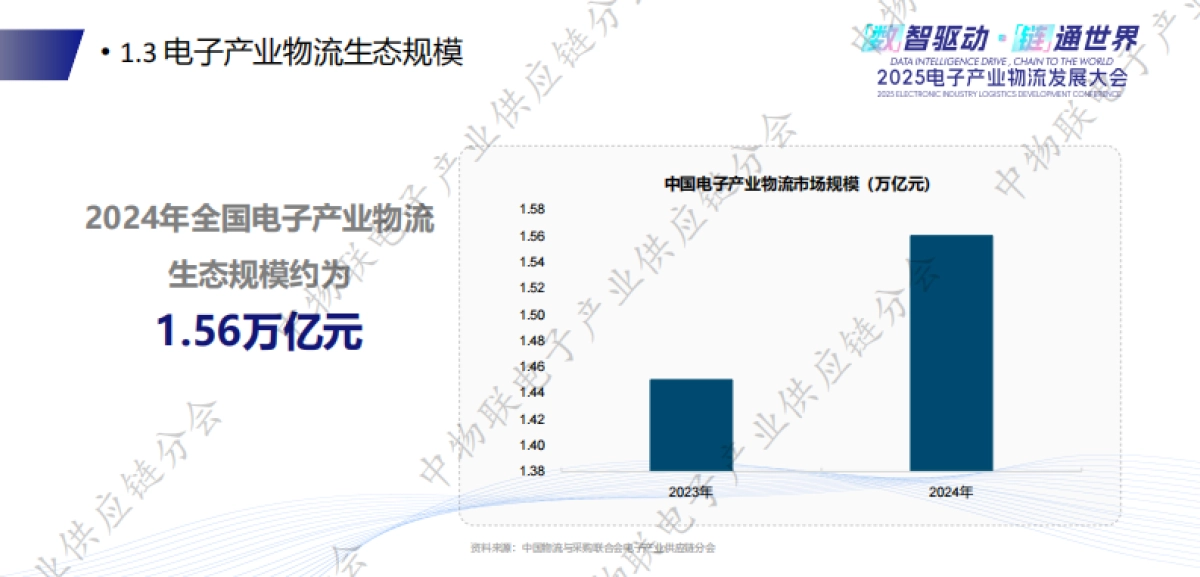Select the 2024年 bar in the chart
The width and height of the screenshot is (1200, 577).
point(950,350)
